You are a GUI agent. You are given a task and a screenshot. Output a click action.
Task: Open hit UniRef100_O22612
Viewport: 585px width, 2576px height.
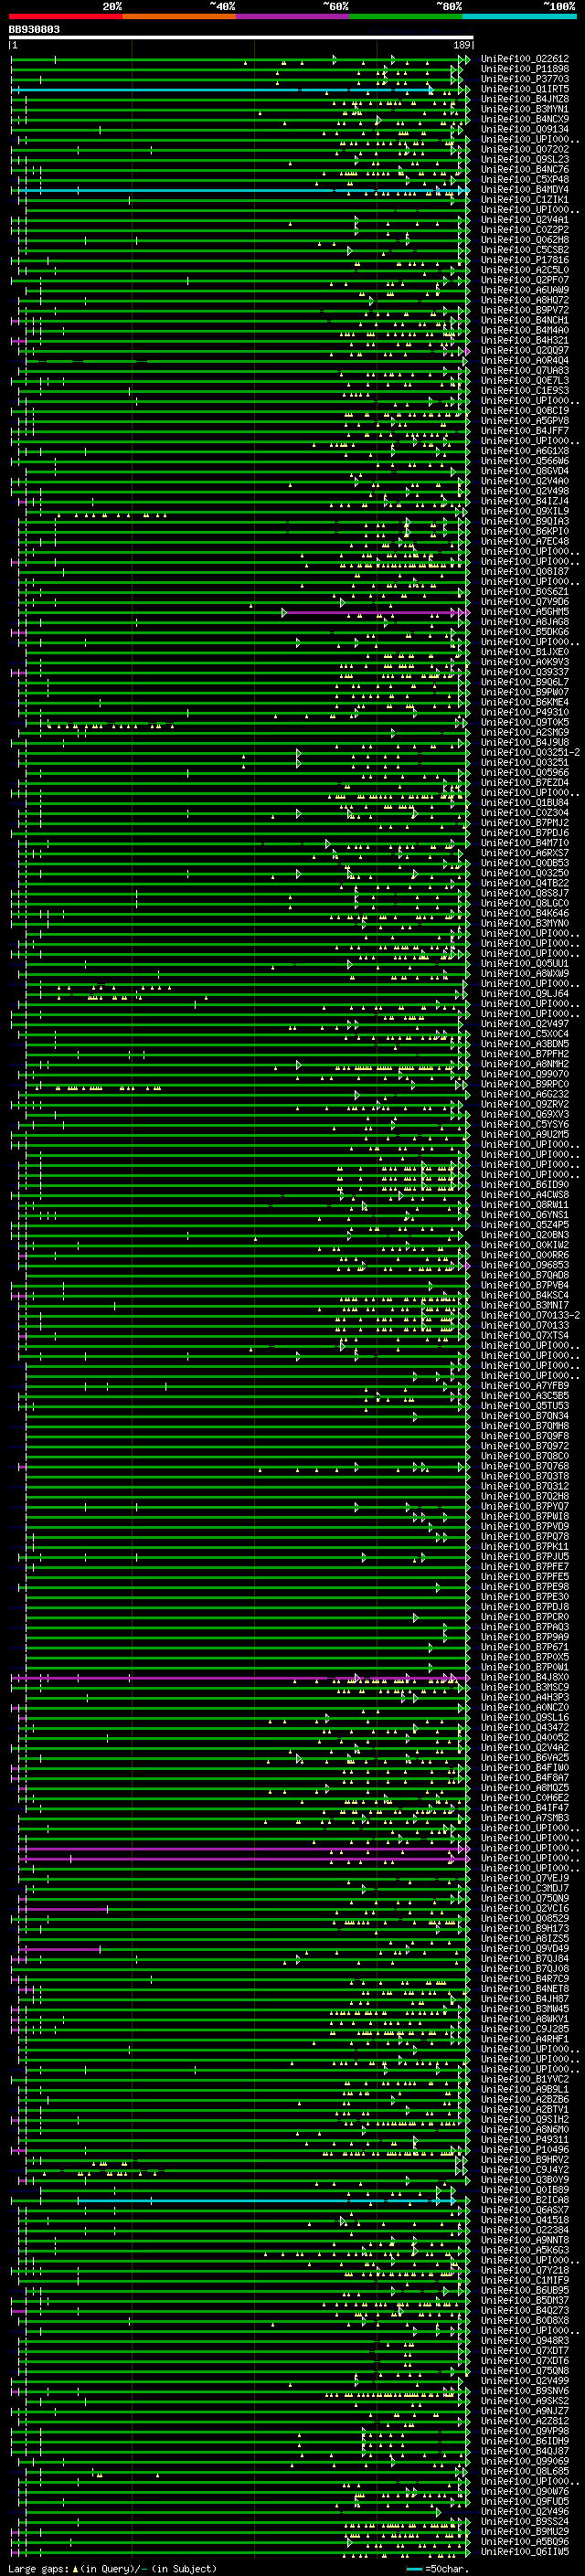coord(525,59)
